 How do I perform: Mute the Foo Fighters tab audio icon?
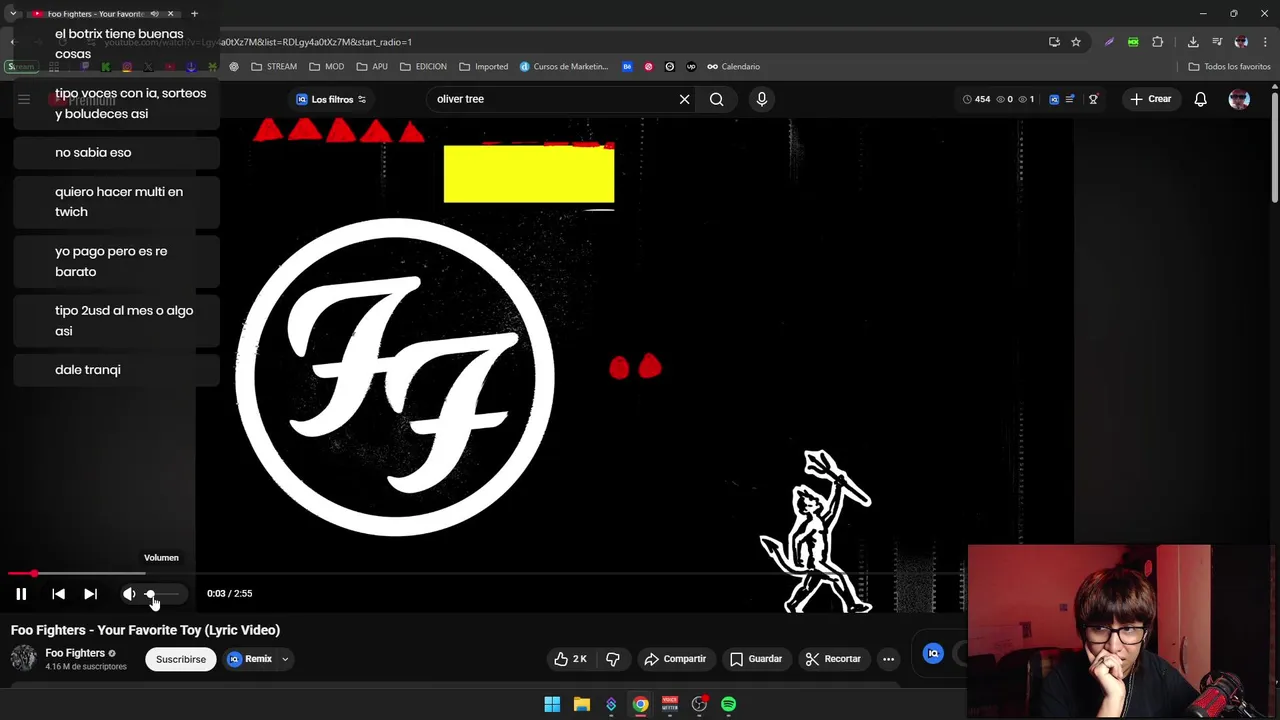pos(154,14)
